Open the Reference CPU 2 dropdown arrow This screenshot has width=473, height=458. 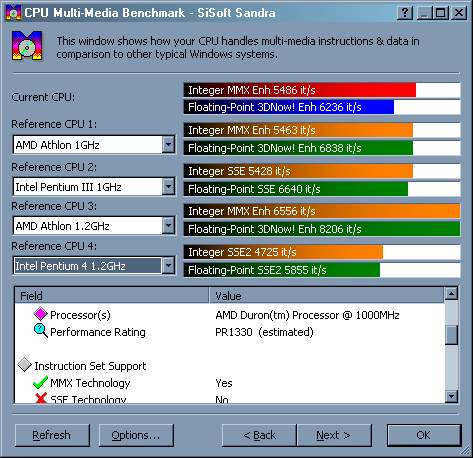point(168,187)
